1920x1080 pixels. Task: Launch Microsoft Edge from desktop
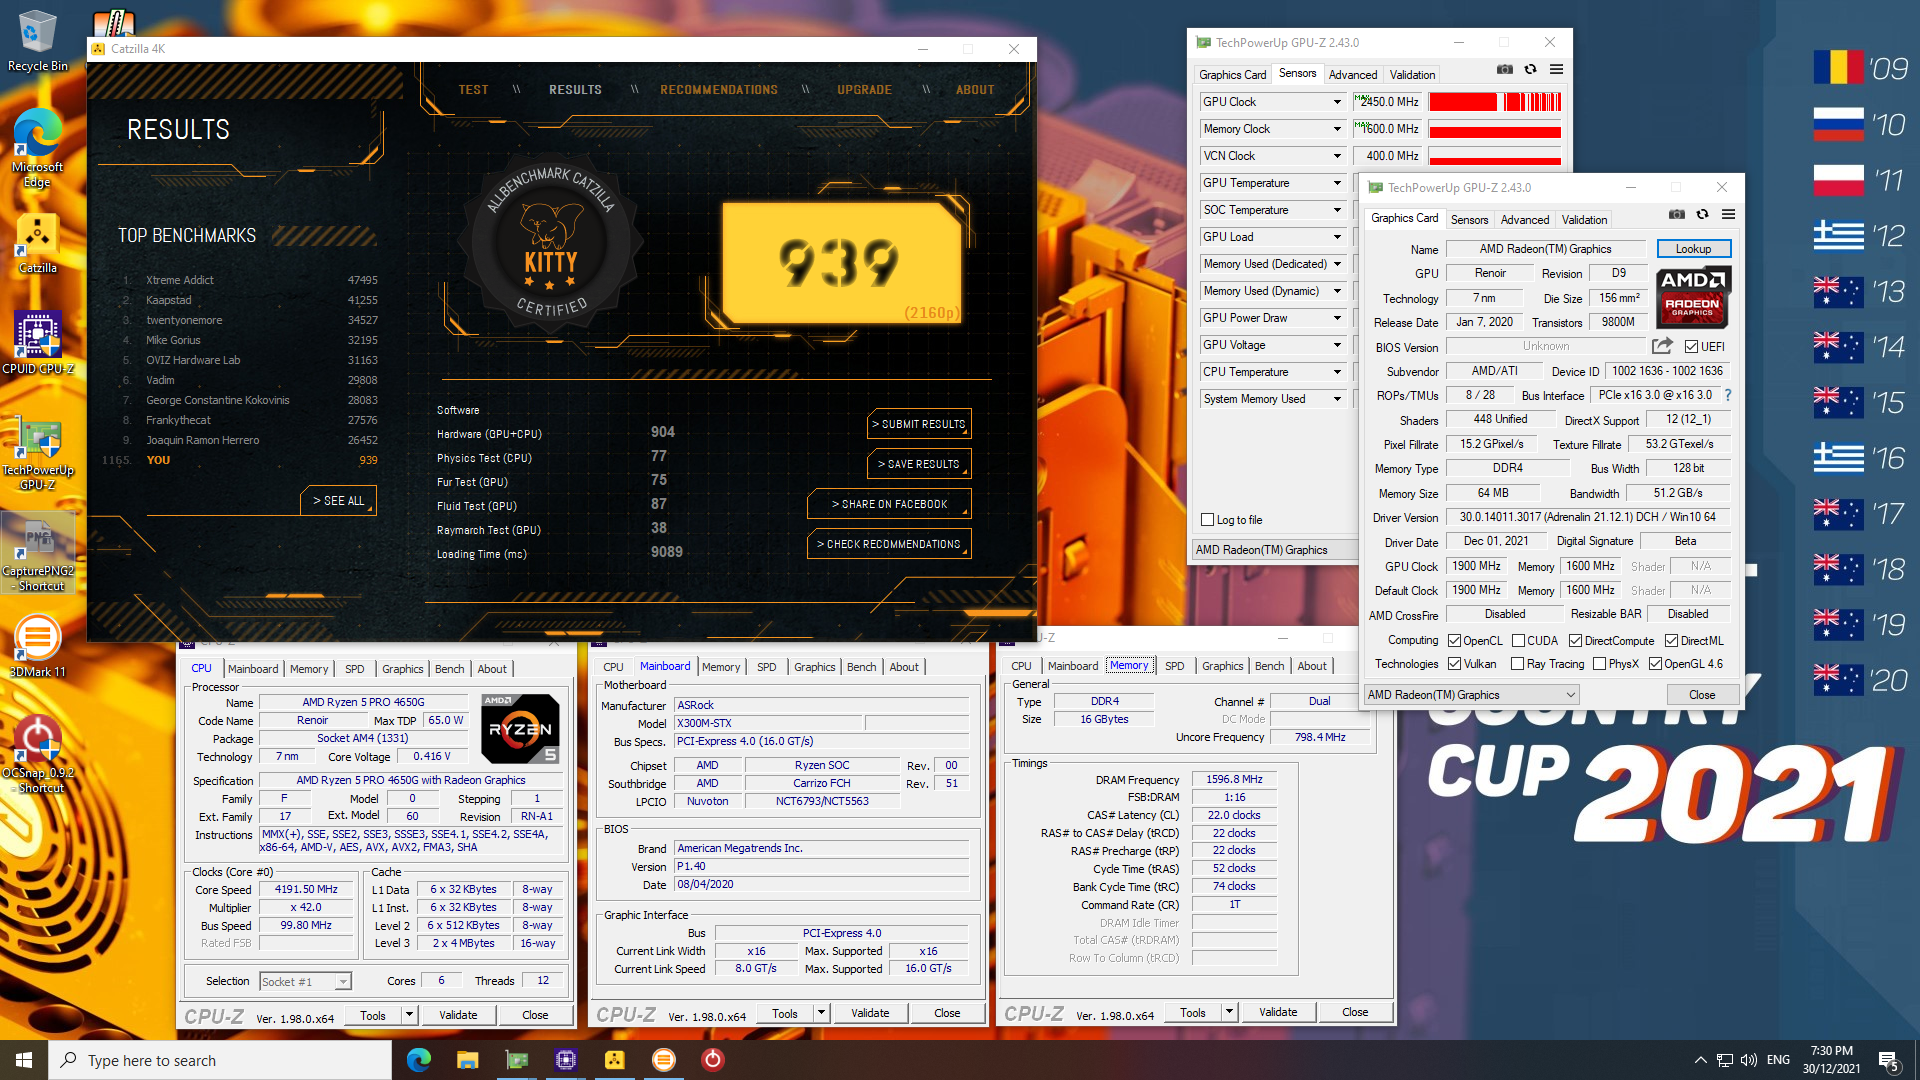coord(37,147)
